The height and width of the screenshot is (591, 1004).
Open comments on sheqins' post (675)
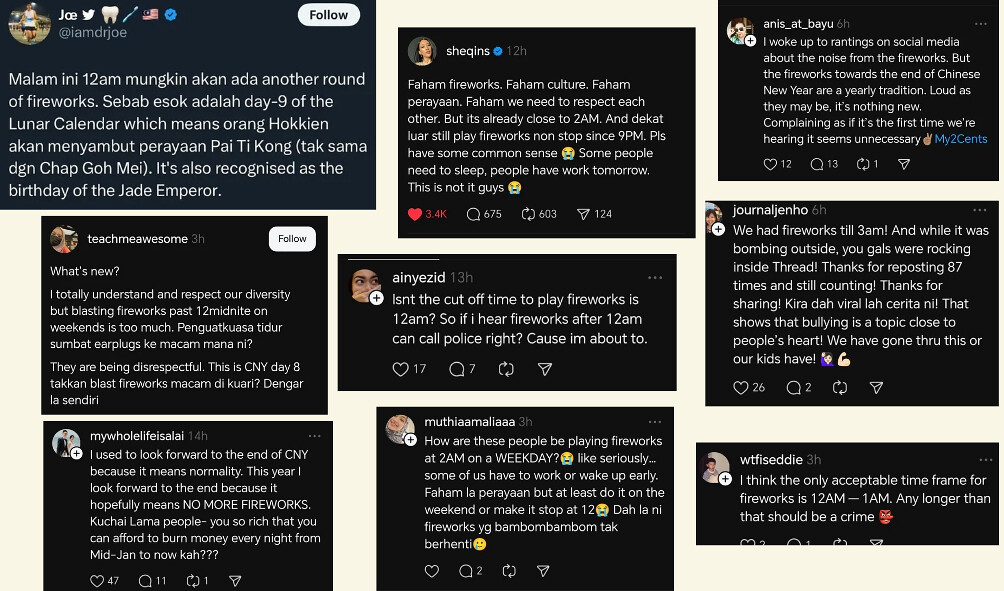point(474,214)
